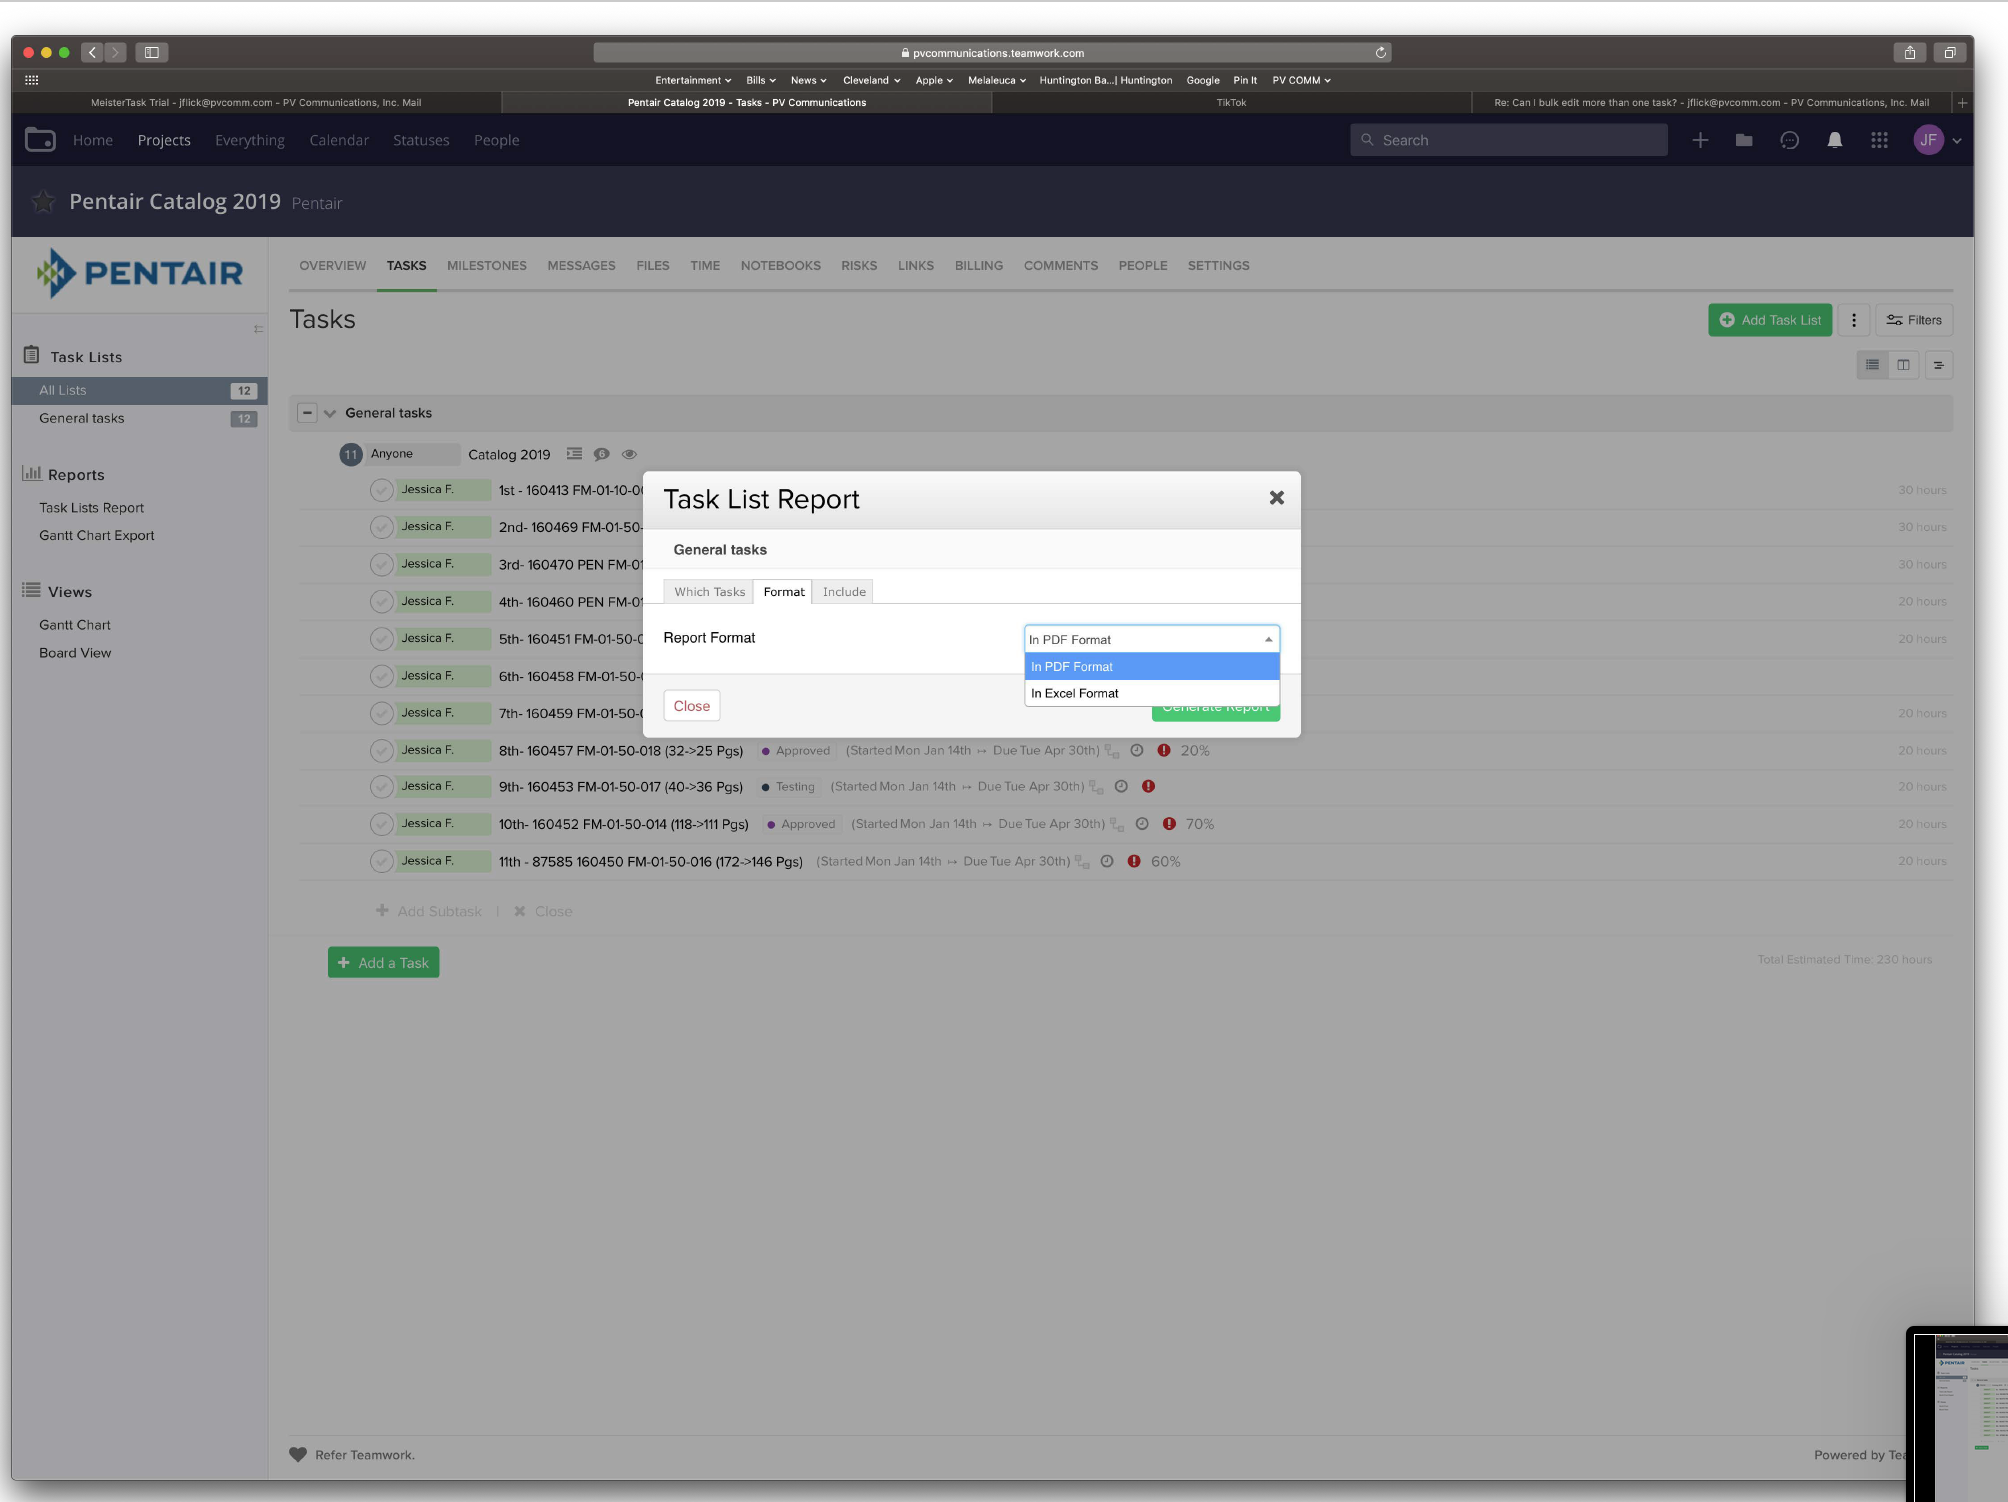
Task: Click the 70% progress on 10th- 160452 task
Action: (1199, 824)
